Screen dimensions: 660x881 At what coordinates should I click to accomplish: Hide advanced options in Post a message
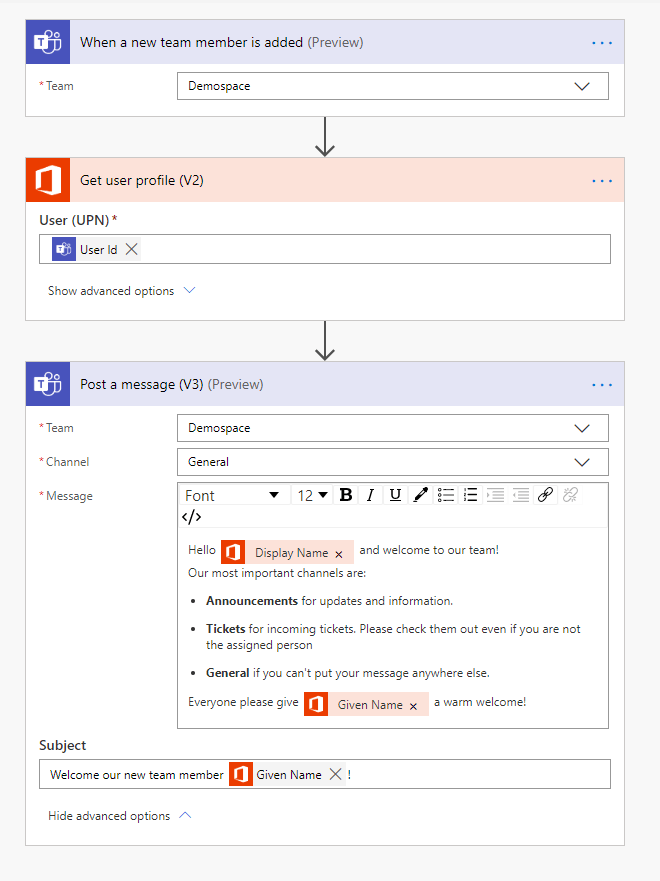pyautogui.click(x=119, y=816)
